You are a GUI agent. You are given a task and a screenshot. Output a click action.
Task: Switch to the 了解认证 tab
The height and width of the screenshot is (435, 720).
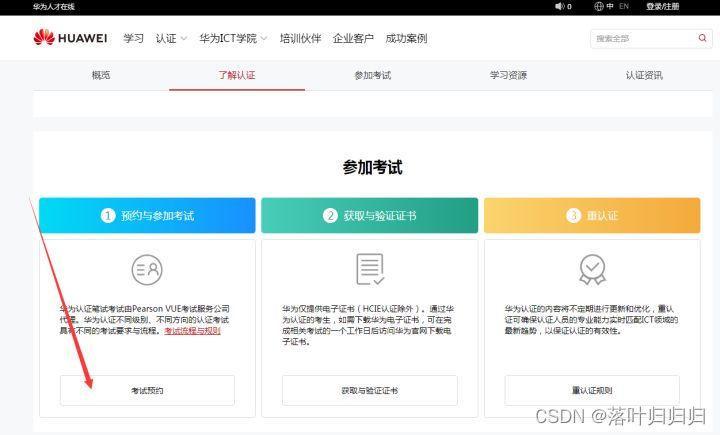[x=236, y=75]
